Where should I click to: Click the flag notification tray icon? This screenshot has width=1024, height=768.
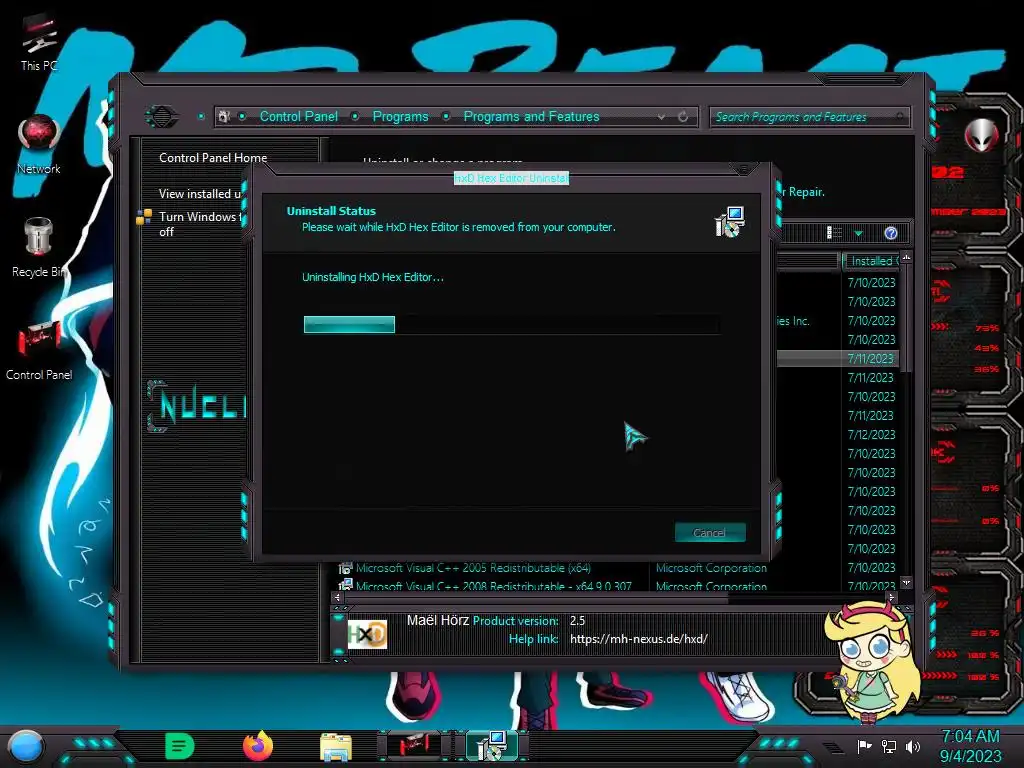point(864,746)
